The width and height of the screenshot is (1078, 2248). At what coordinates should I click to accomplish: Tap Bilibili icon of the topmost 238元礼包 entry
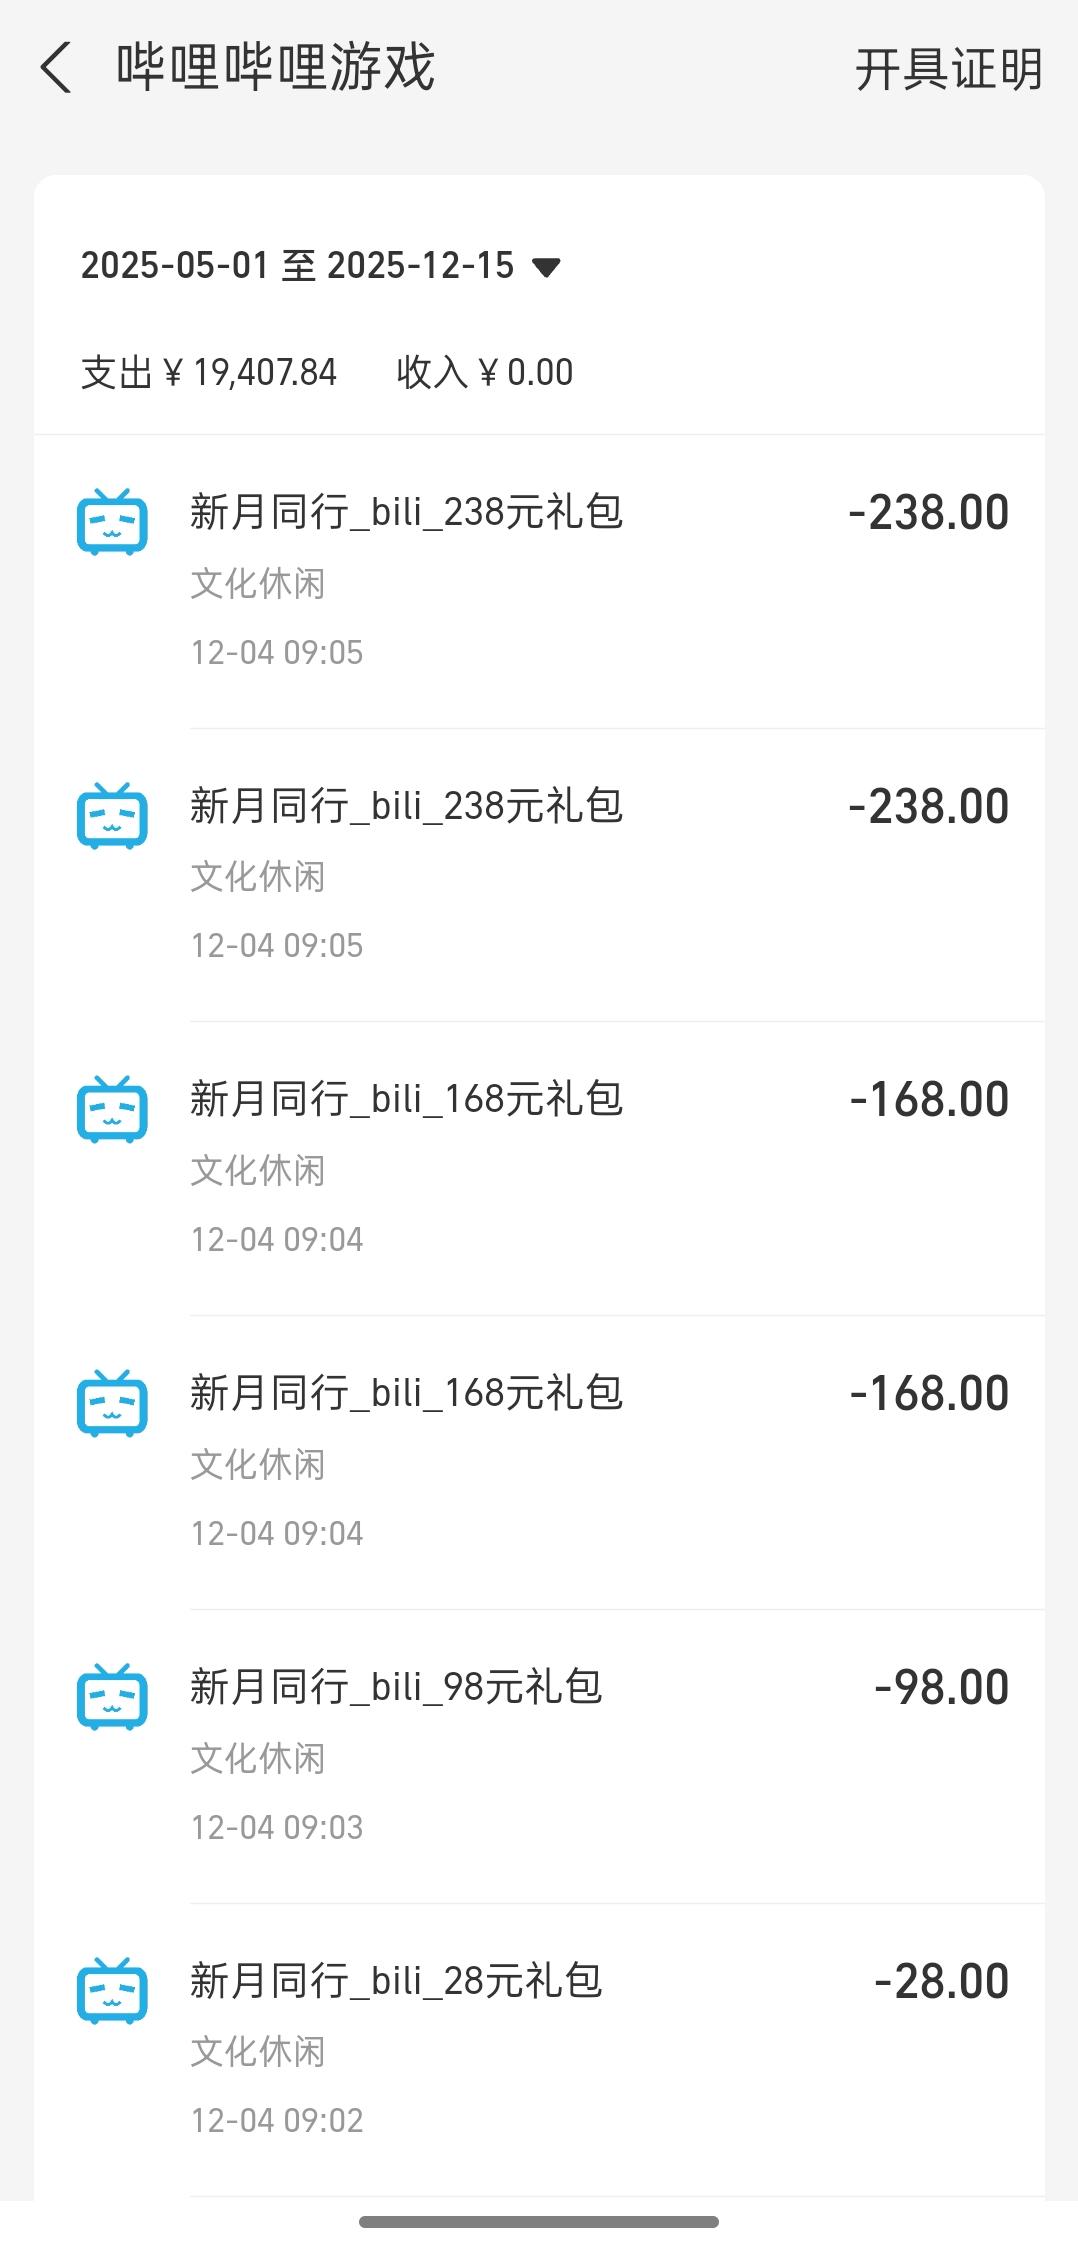(x=112, y=521)
